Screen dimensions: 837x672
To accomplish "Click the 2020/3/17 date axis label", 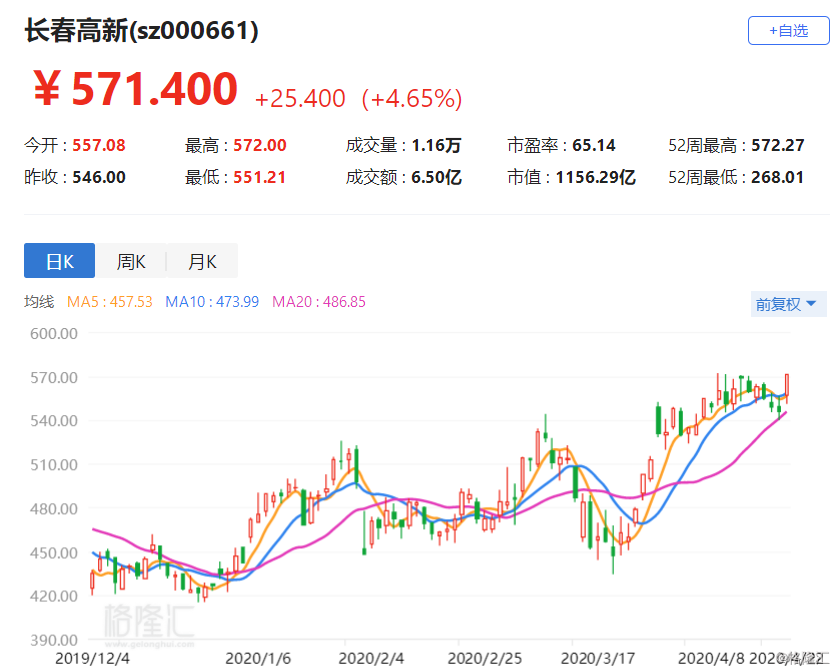I will pos(598,659).
